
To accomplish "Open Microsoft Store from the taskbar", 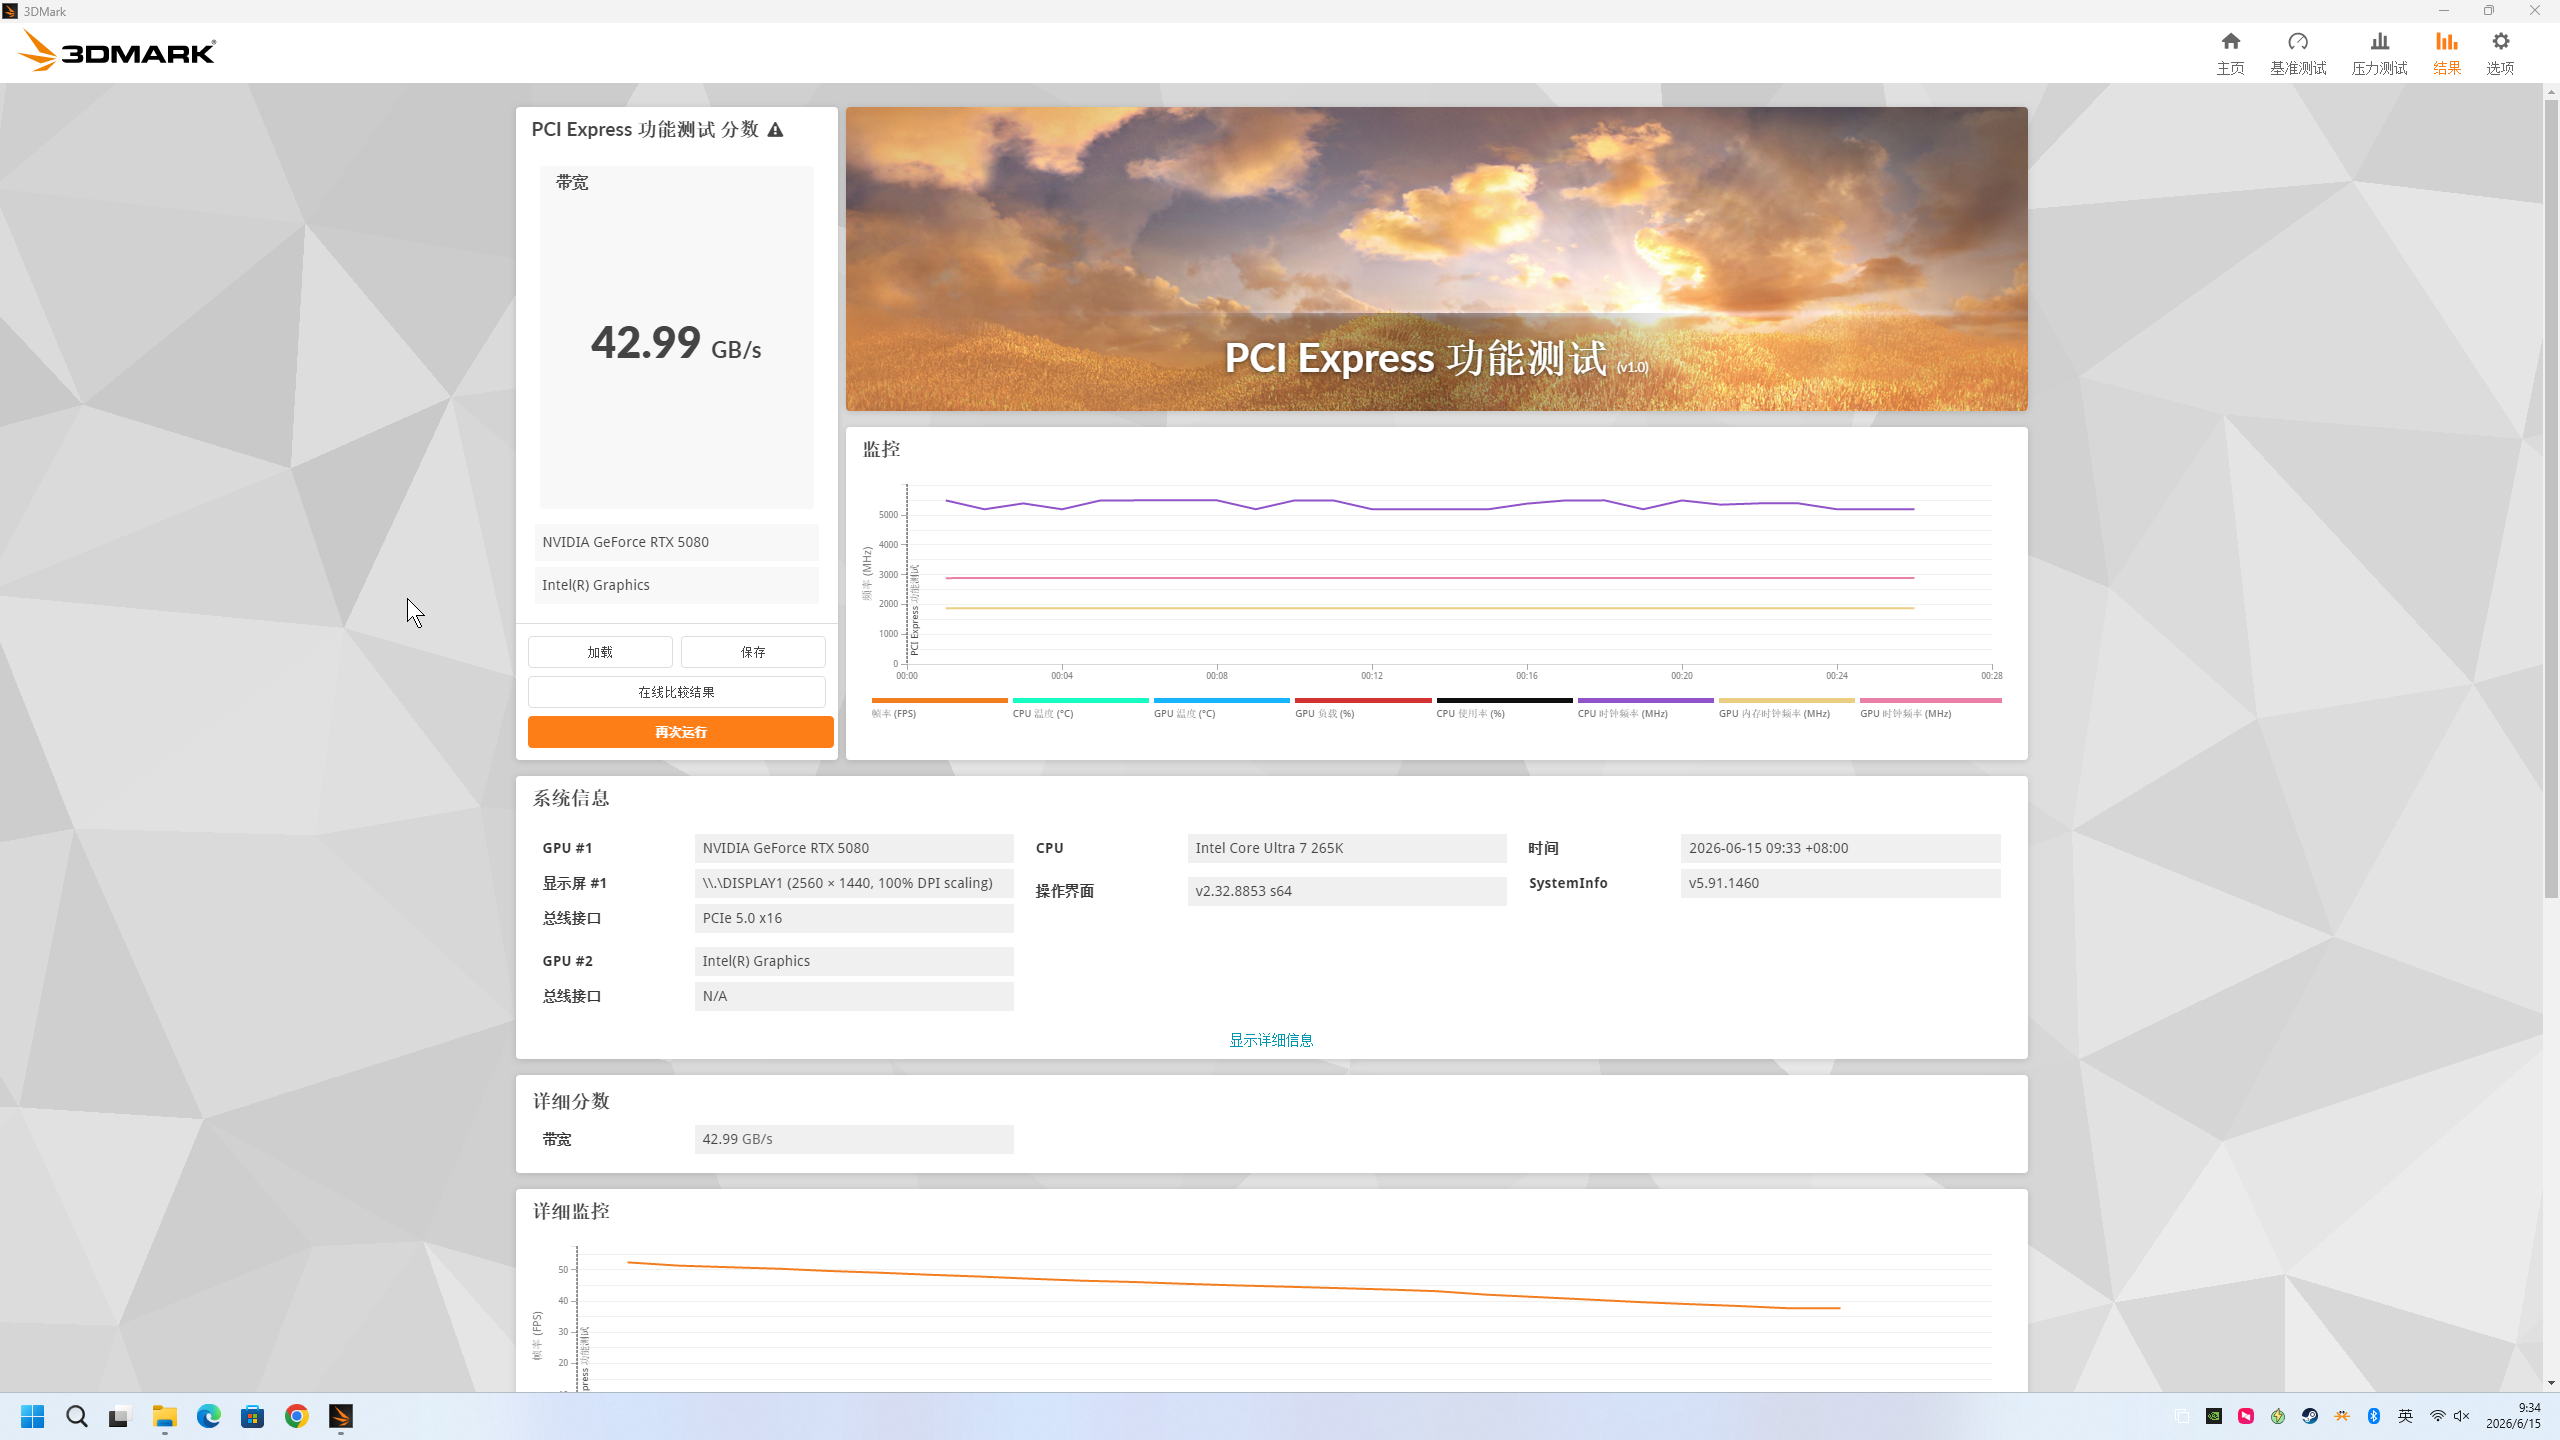I will 252,1416.
